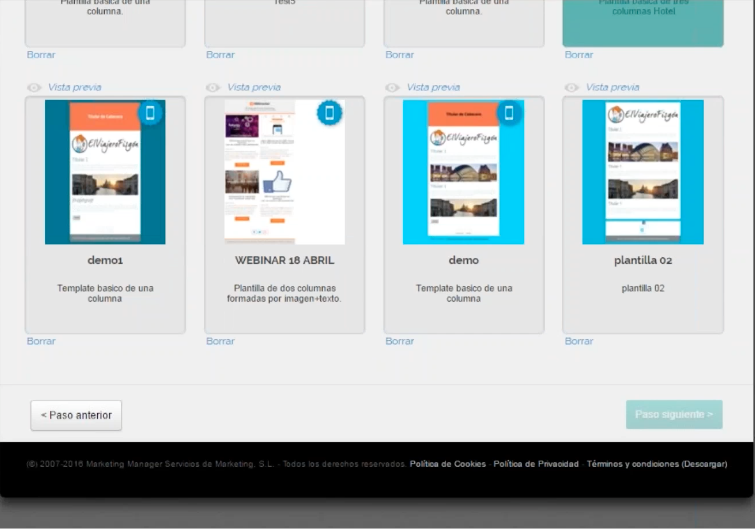Viewport: 755px width, 529px height.
Task: Open Términos y condiciones (Descargar) link
Action: point(657,464)
